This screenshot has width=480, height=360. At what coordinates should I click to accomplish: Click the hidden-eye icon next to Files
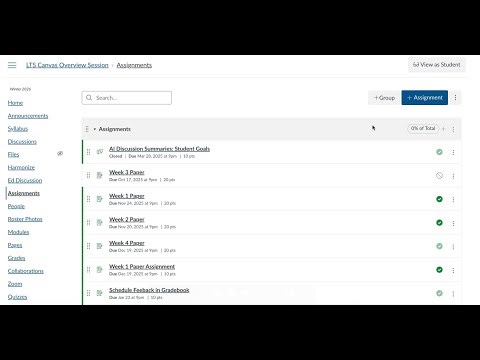coord(60,153)
